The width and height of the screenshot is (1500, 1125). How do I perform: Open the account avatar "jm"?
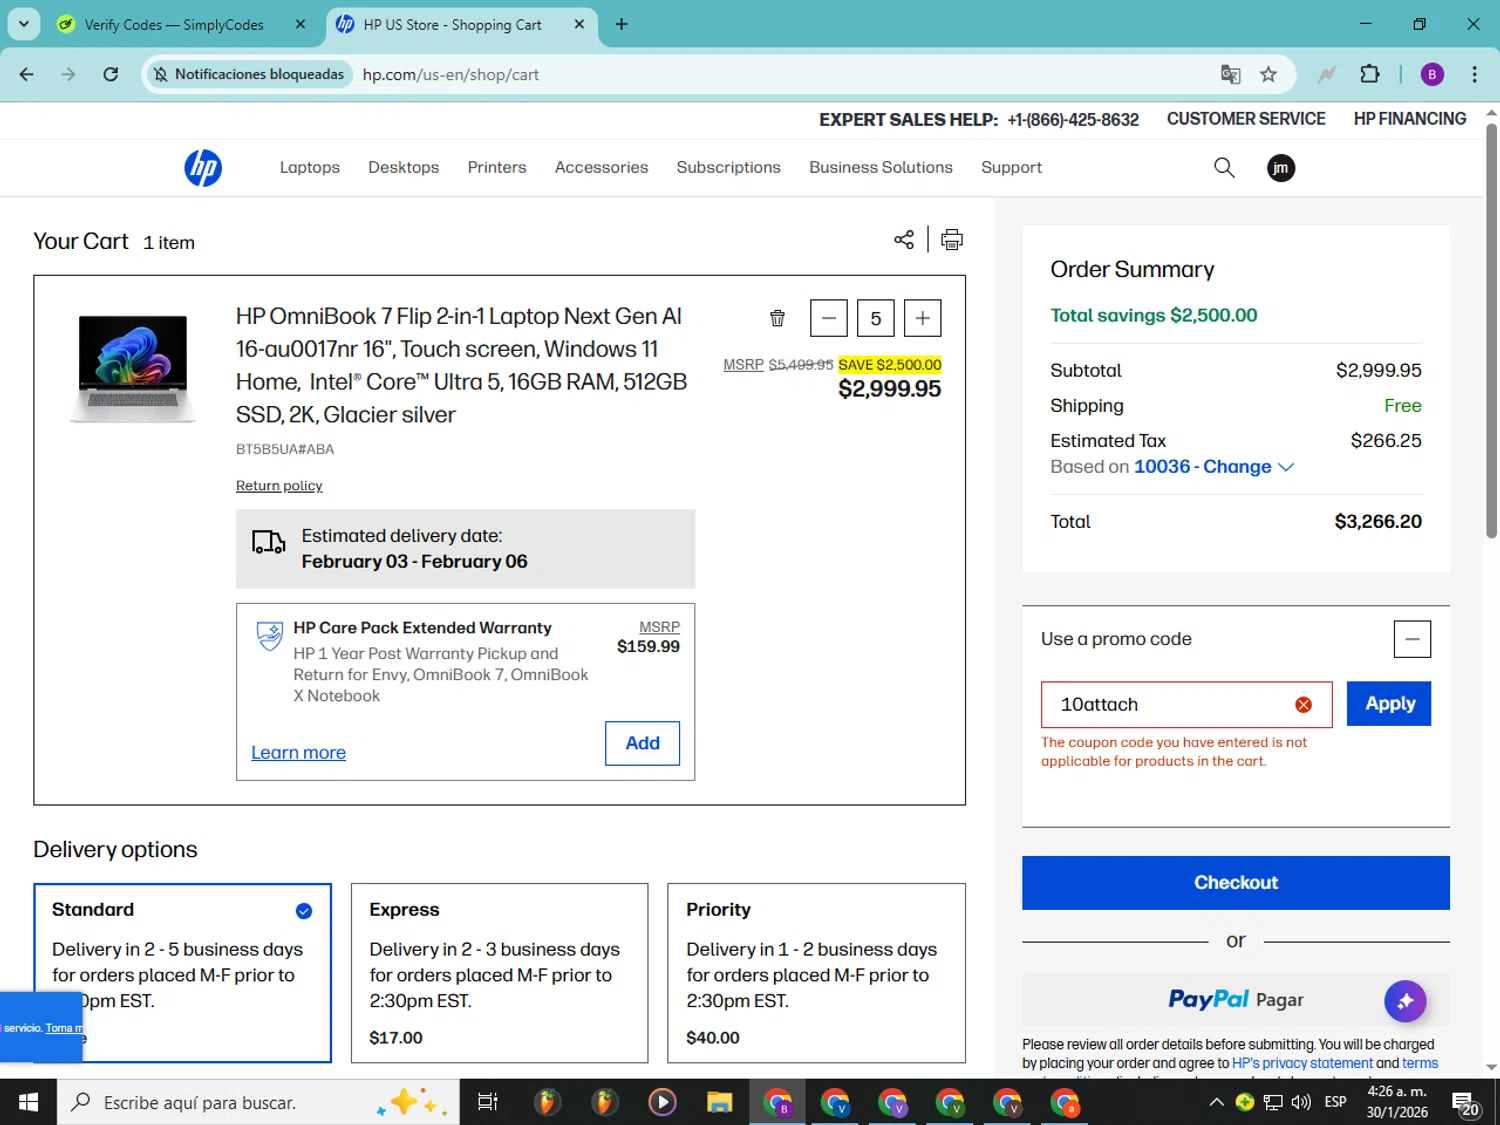(x=1281, y=168)
